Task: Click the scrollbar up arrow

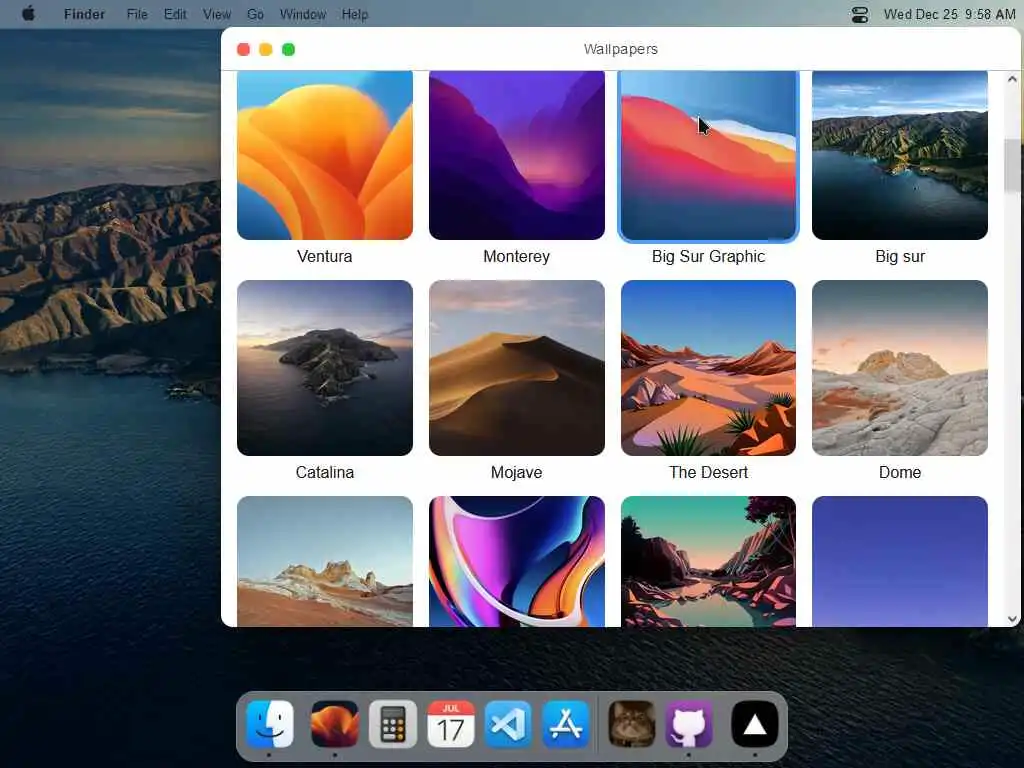Action: click(x=1012, y=79)
